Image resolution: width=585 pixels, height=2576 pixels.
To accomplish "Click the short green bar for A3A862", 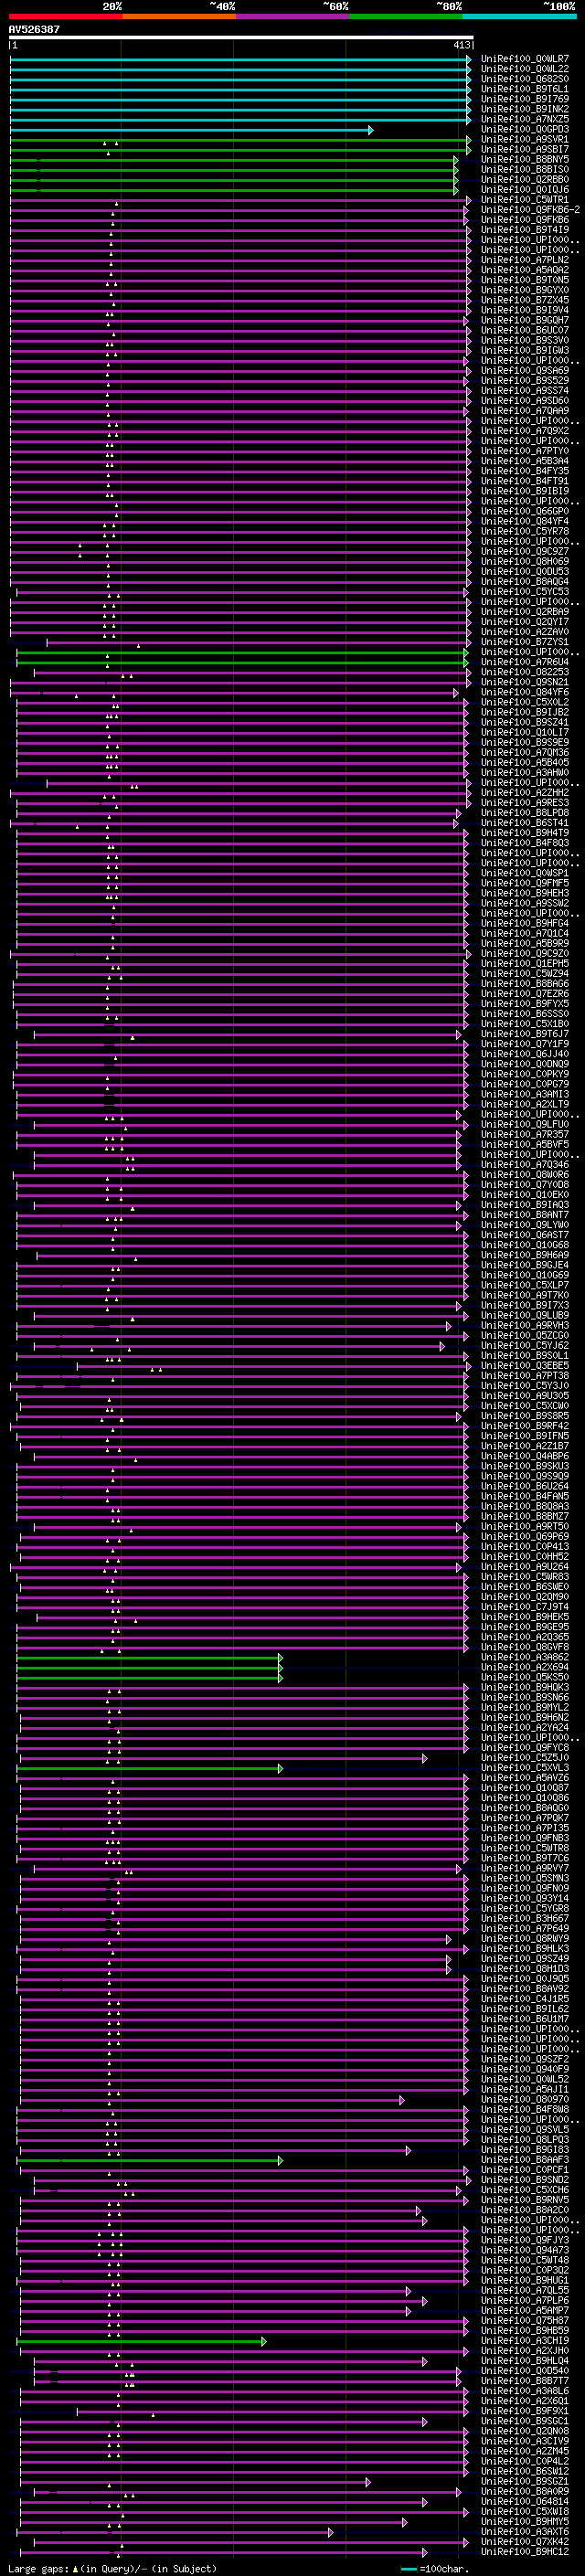I will (x=150, y=1658).
